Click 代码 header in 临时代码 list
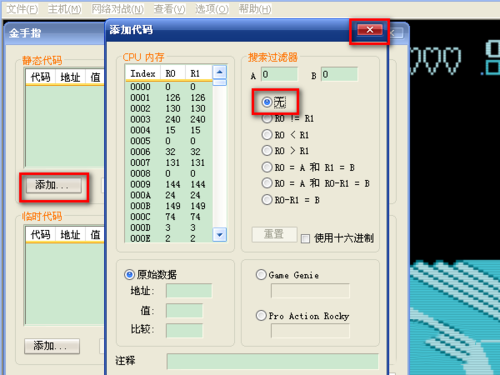Viewport: 500px width, 375px height. click(x=41, y=235)
